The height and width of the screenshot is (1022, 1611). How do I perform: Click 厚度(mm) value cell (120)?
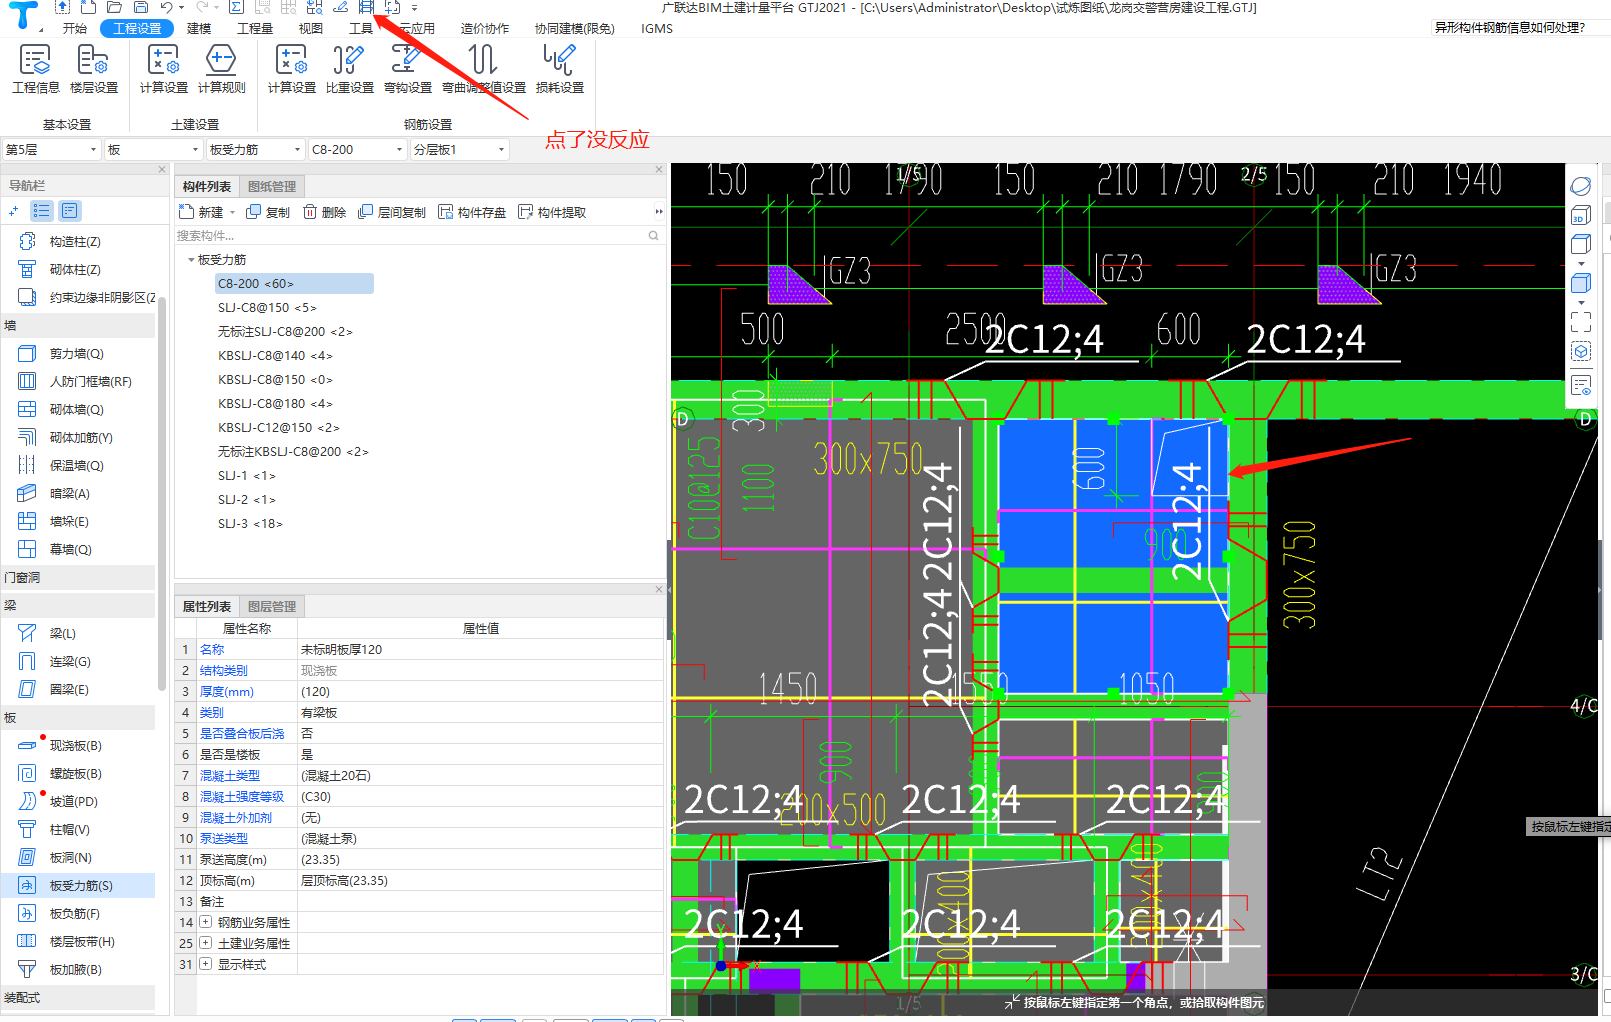[481, 691]
